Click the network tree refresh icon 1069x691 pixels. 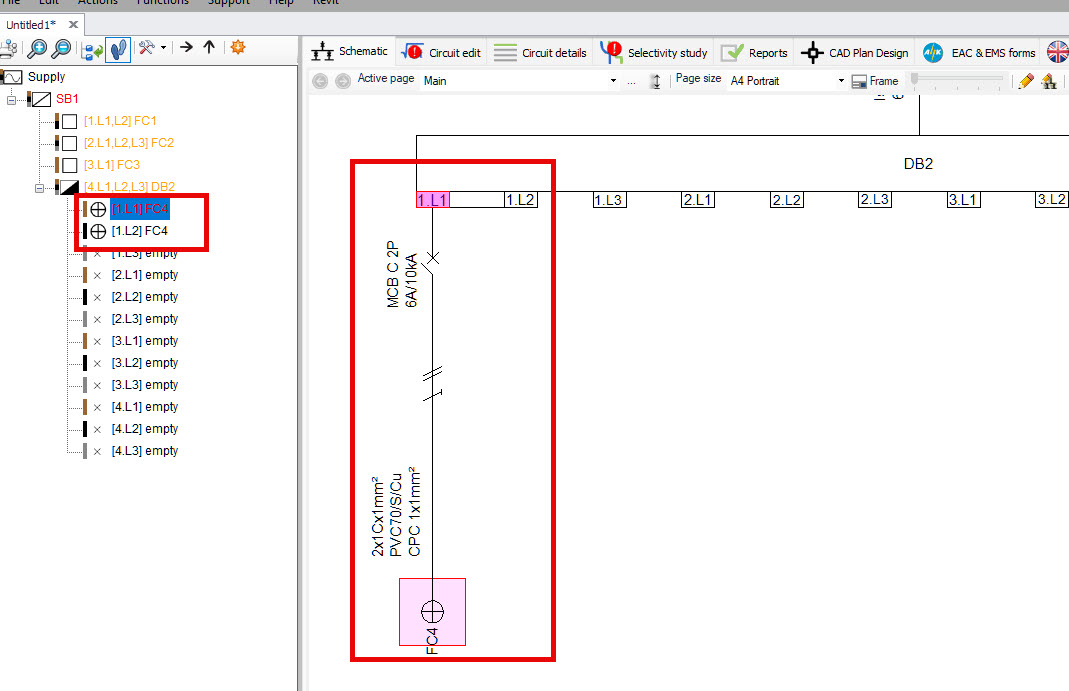(x=91, y=48)
